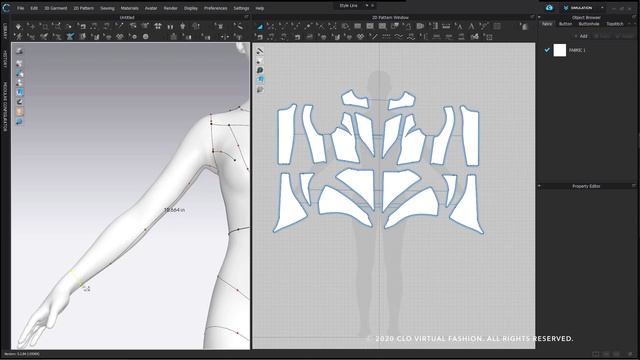Open the Avatar menu
This screenshot has width=640, height=360.
point(151,8)
